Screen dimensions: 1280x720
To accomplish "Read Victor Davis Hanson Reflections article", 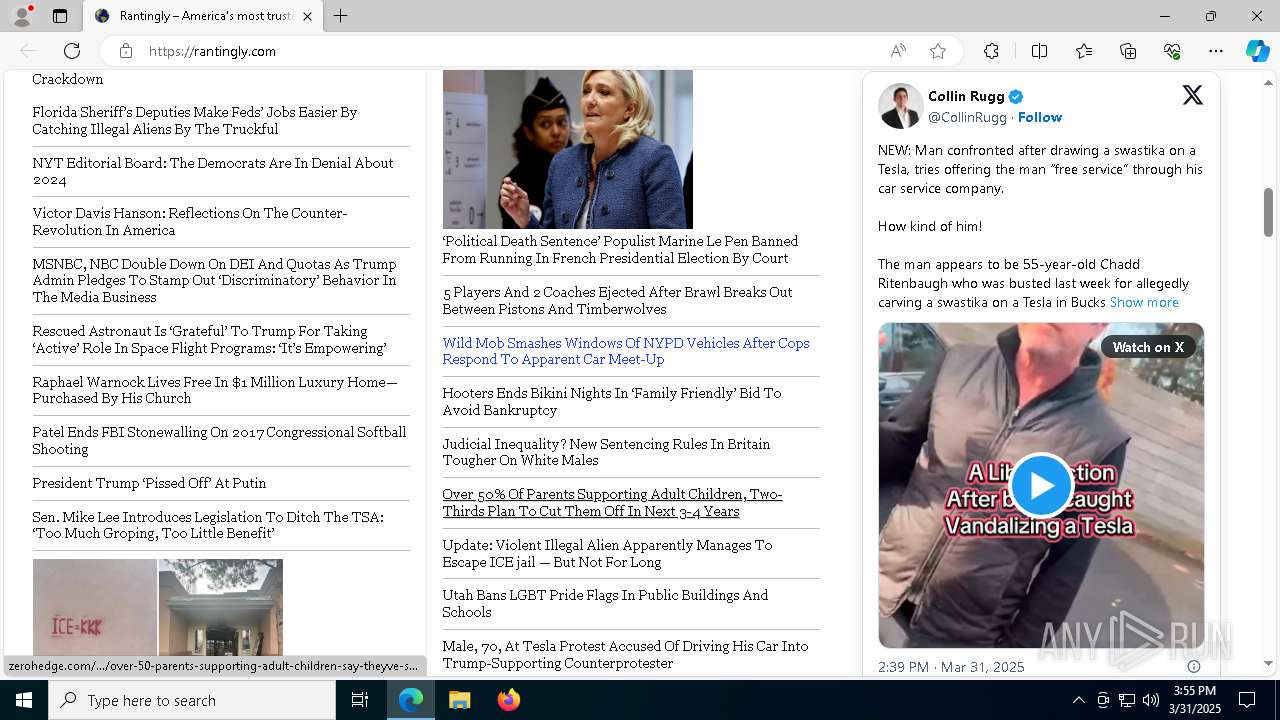I will 190,221.
